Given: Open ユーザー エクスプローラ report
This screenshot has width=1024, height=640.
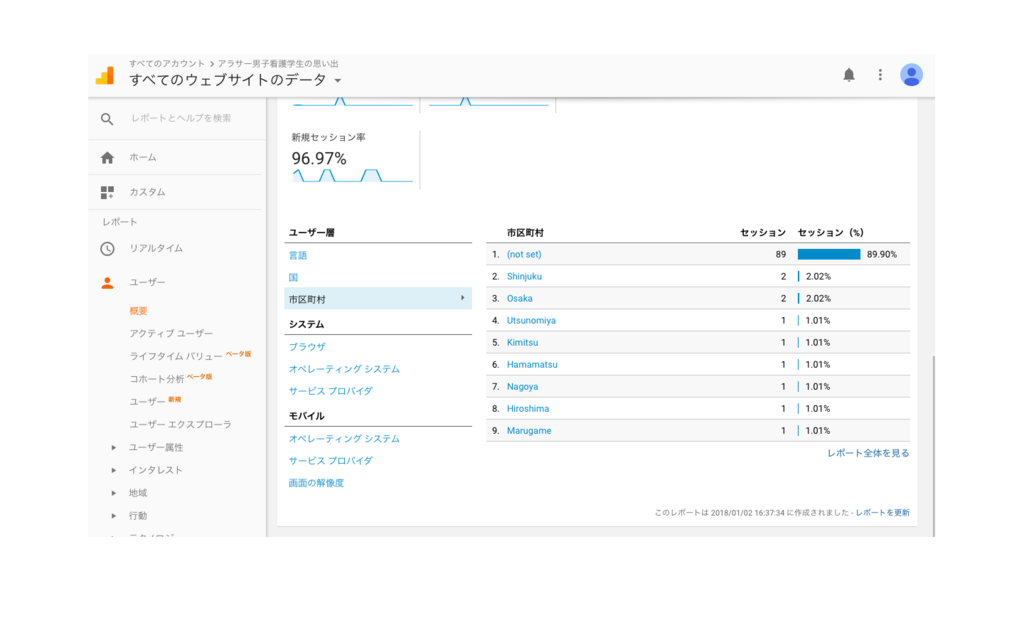Looking at the screenshot, I should point(180,424).
